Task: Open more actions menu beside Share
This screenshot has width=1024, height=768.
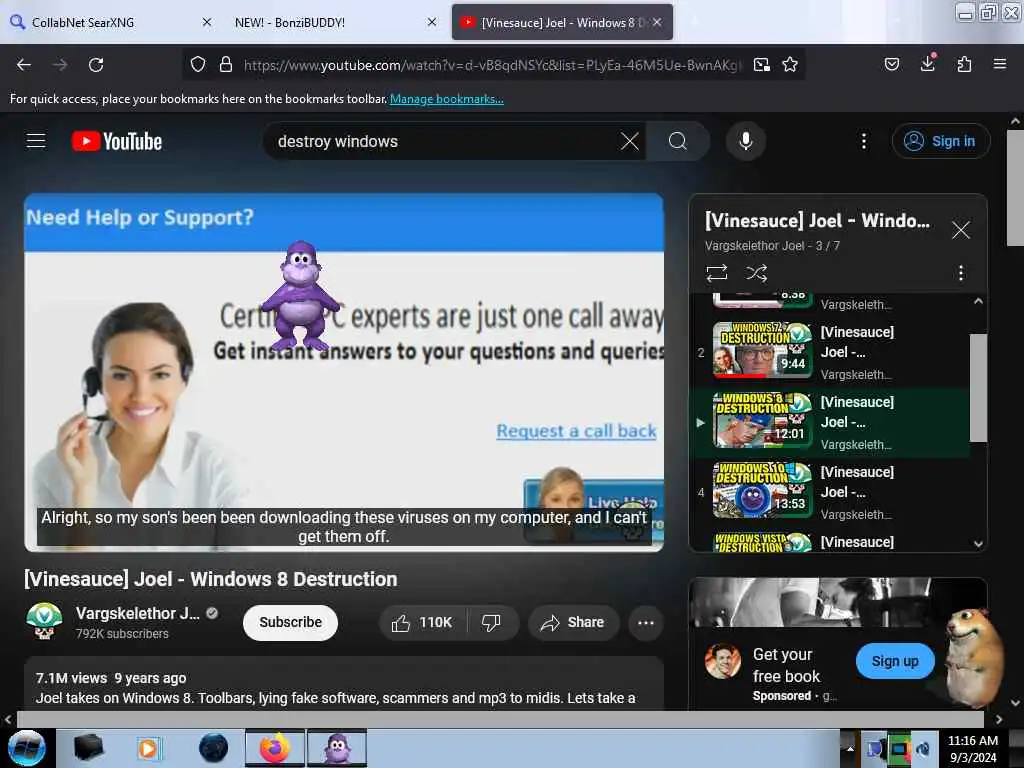Action: coord(646,622)
